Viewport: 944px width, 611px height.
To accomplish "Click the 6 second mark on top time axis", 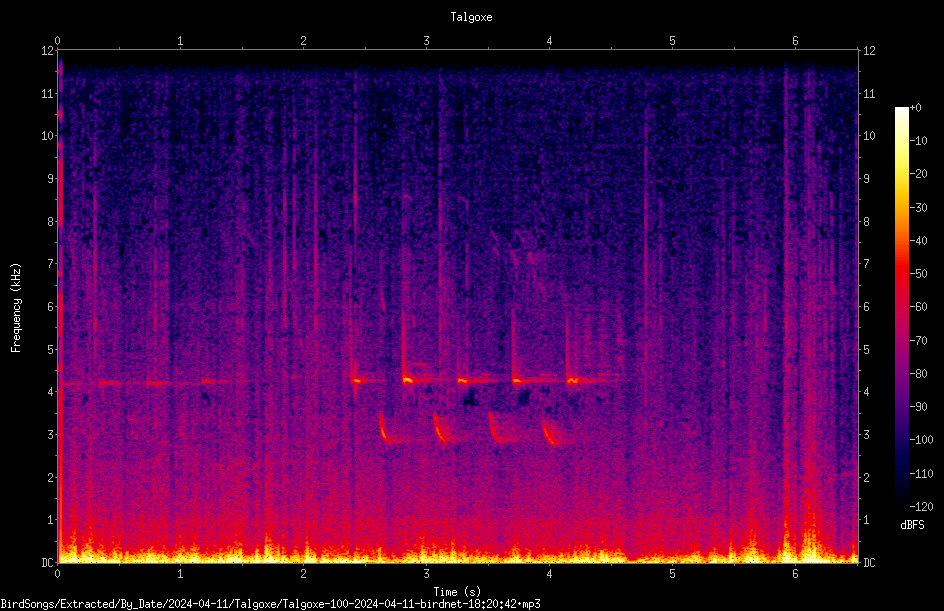I will point(795,41).
